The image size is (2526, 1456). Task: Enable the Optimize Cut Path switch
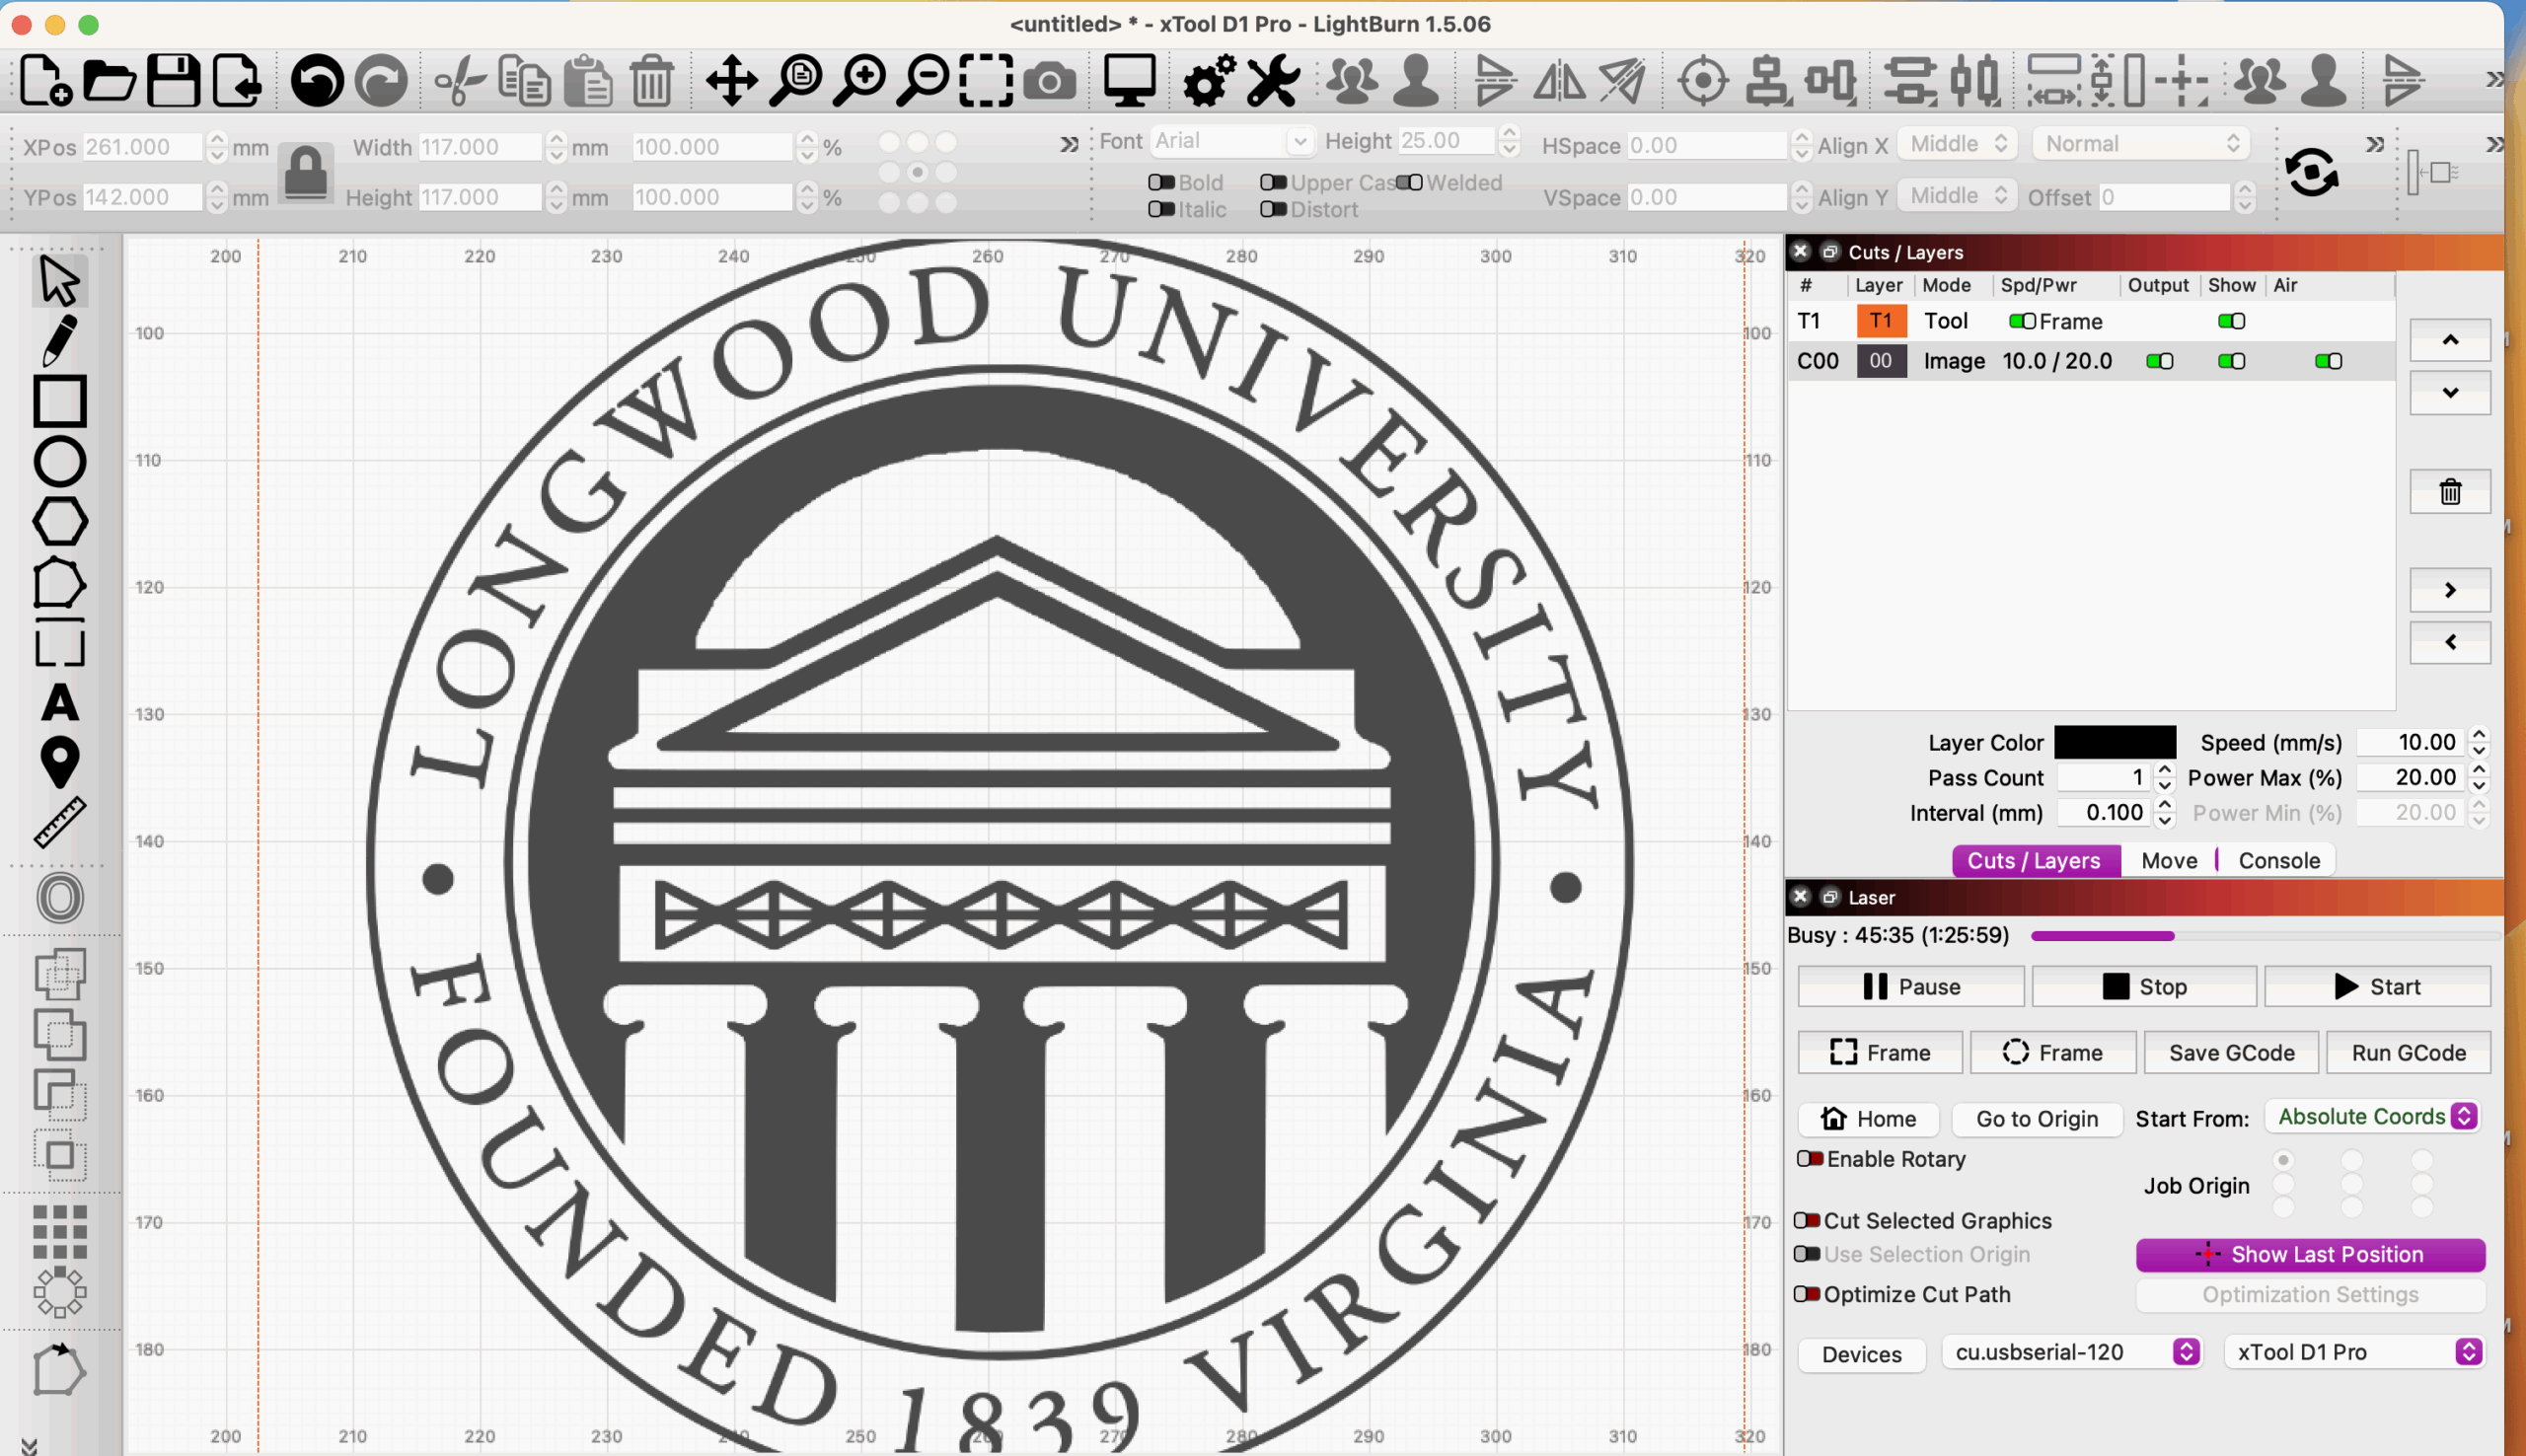(x=1806, y=1294)
